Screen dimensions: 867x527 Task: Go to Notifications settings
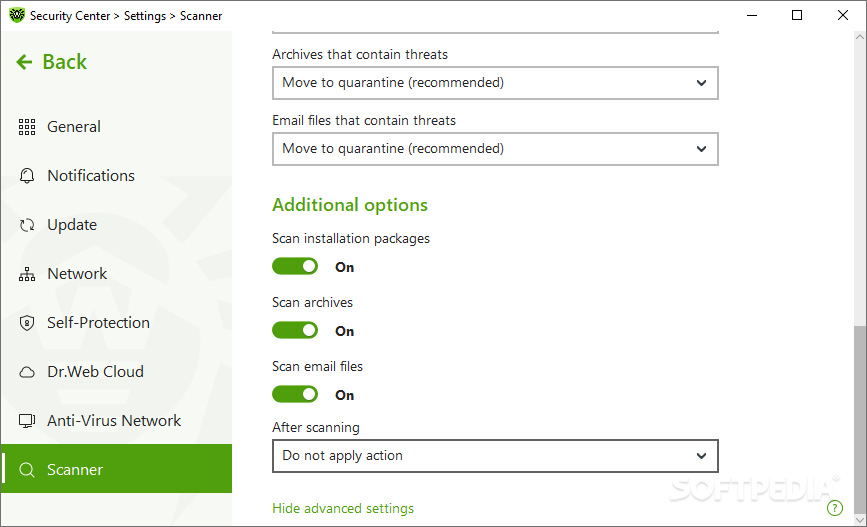click(x=116, y=176)
